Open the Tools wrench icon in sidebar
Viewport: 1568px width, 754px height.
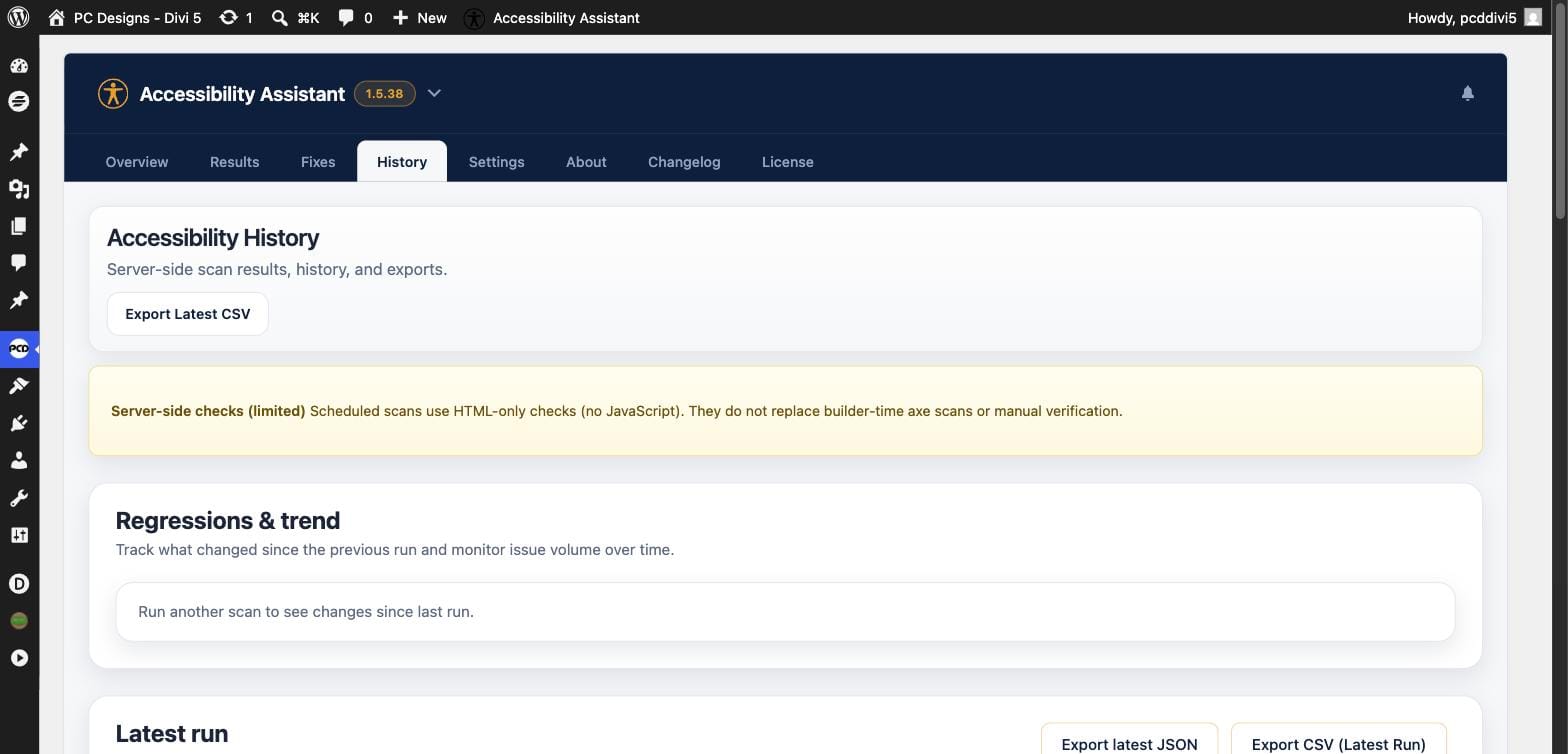(x=19, y=498)
